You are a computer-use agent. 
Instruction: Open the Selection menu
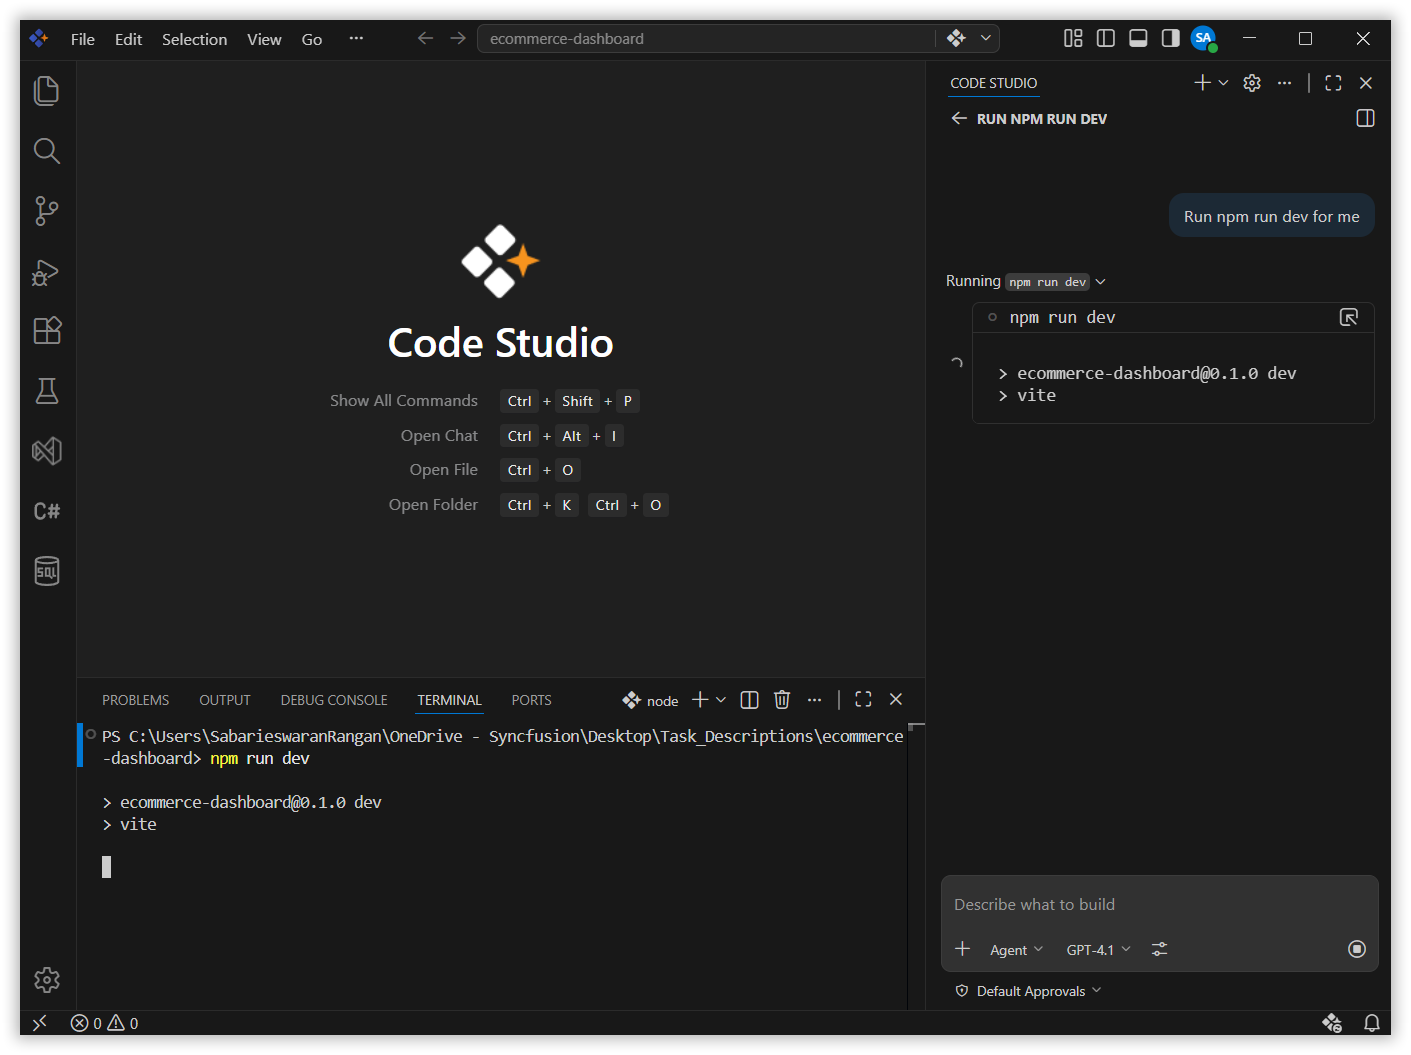(195, 39)
